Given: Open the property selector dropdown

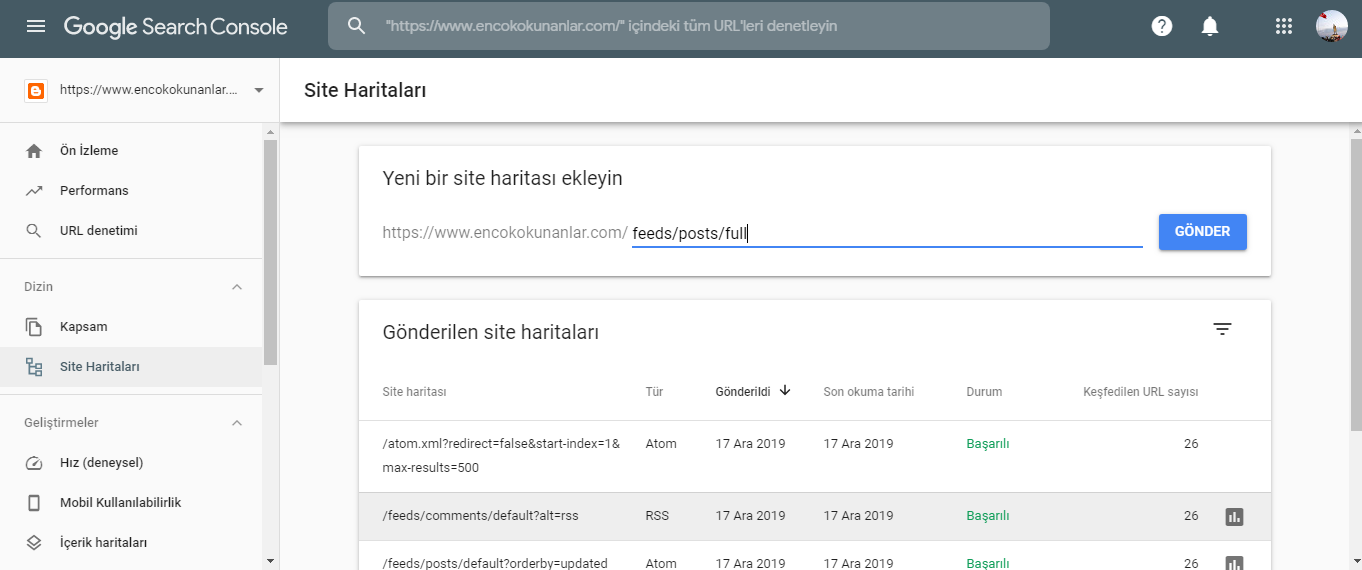Looking at the screenshot, I should click(259, 90).
